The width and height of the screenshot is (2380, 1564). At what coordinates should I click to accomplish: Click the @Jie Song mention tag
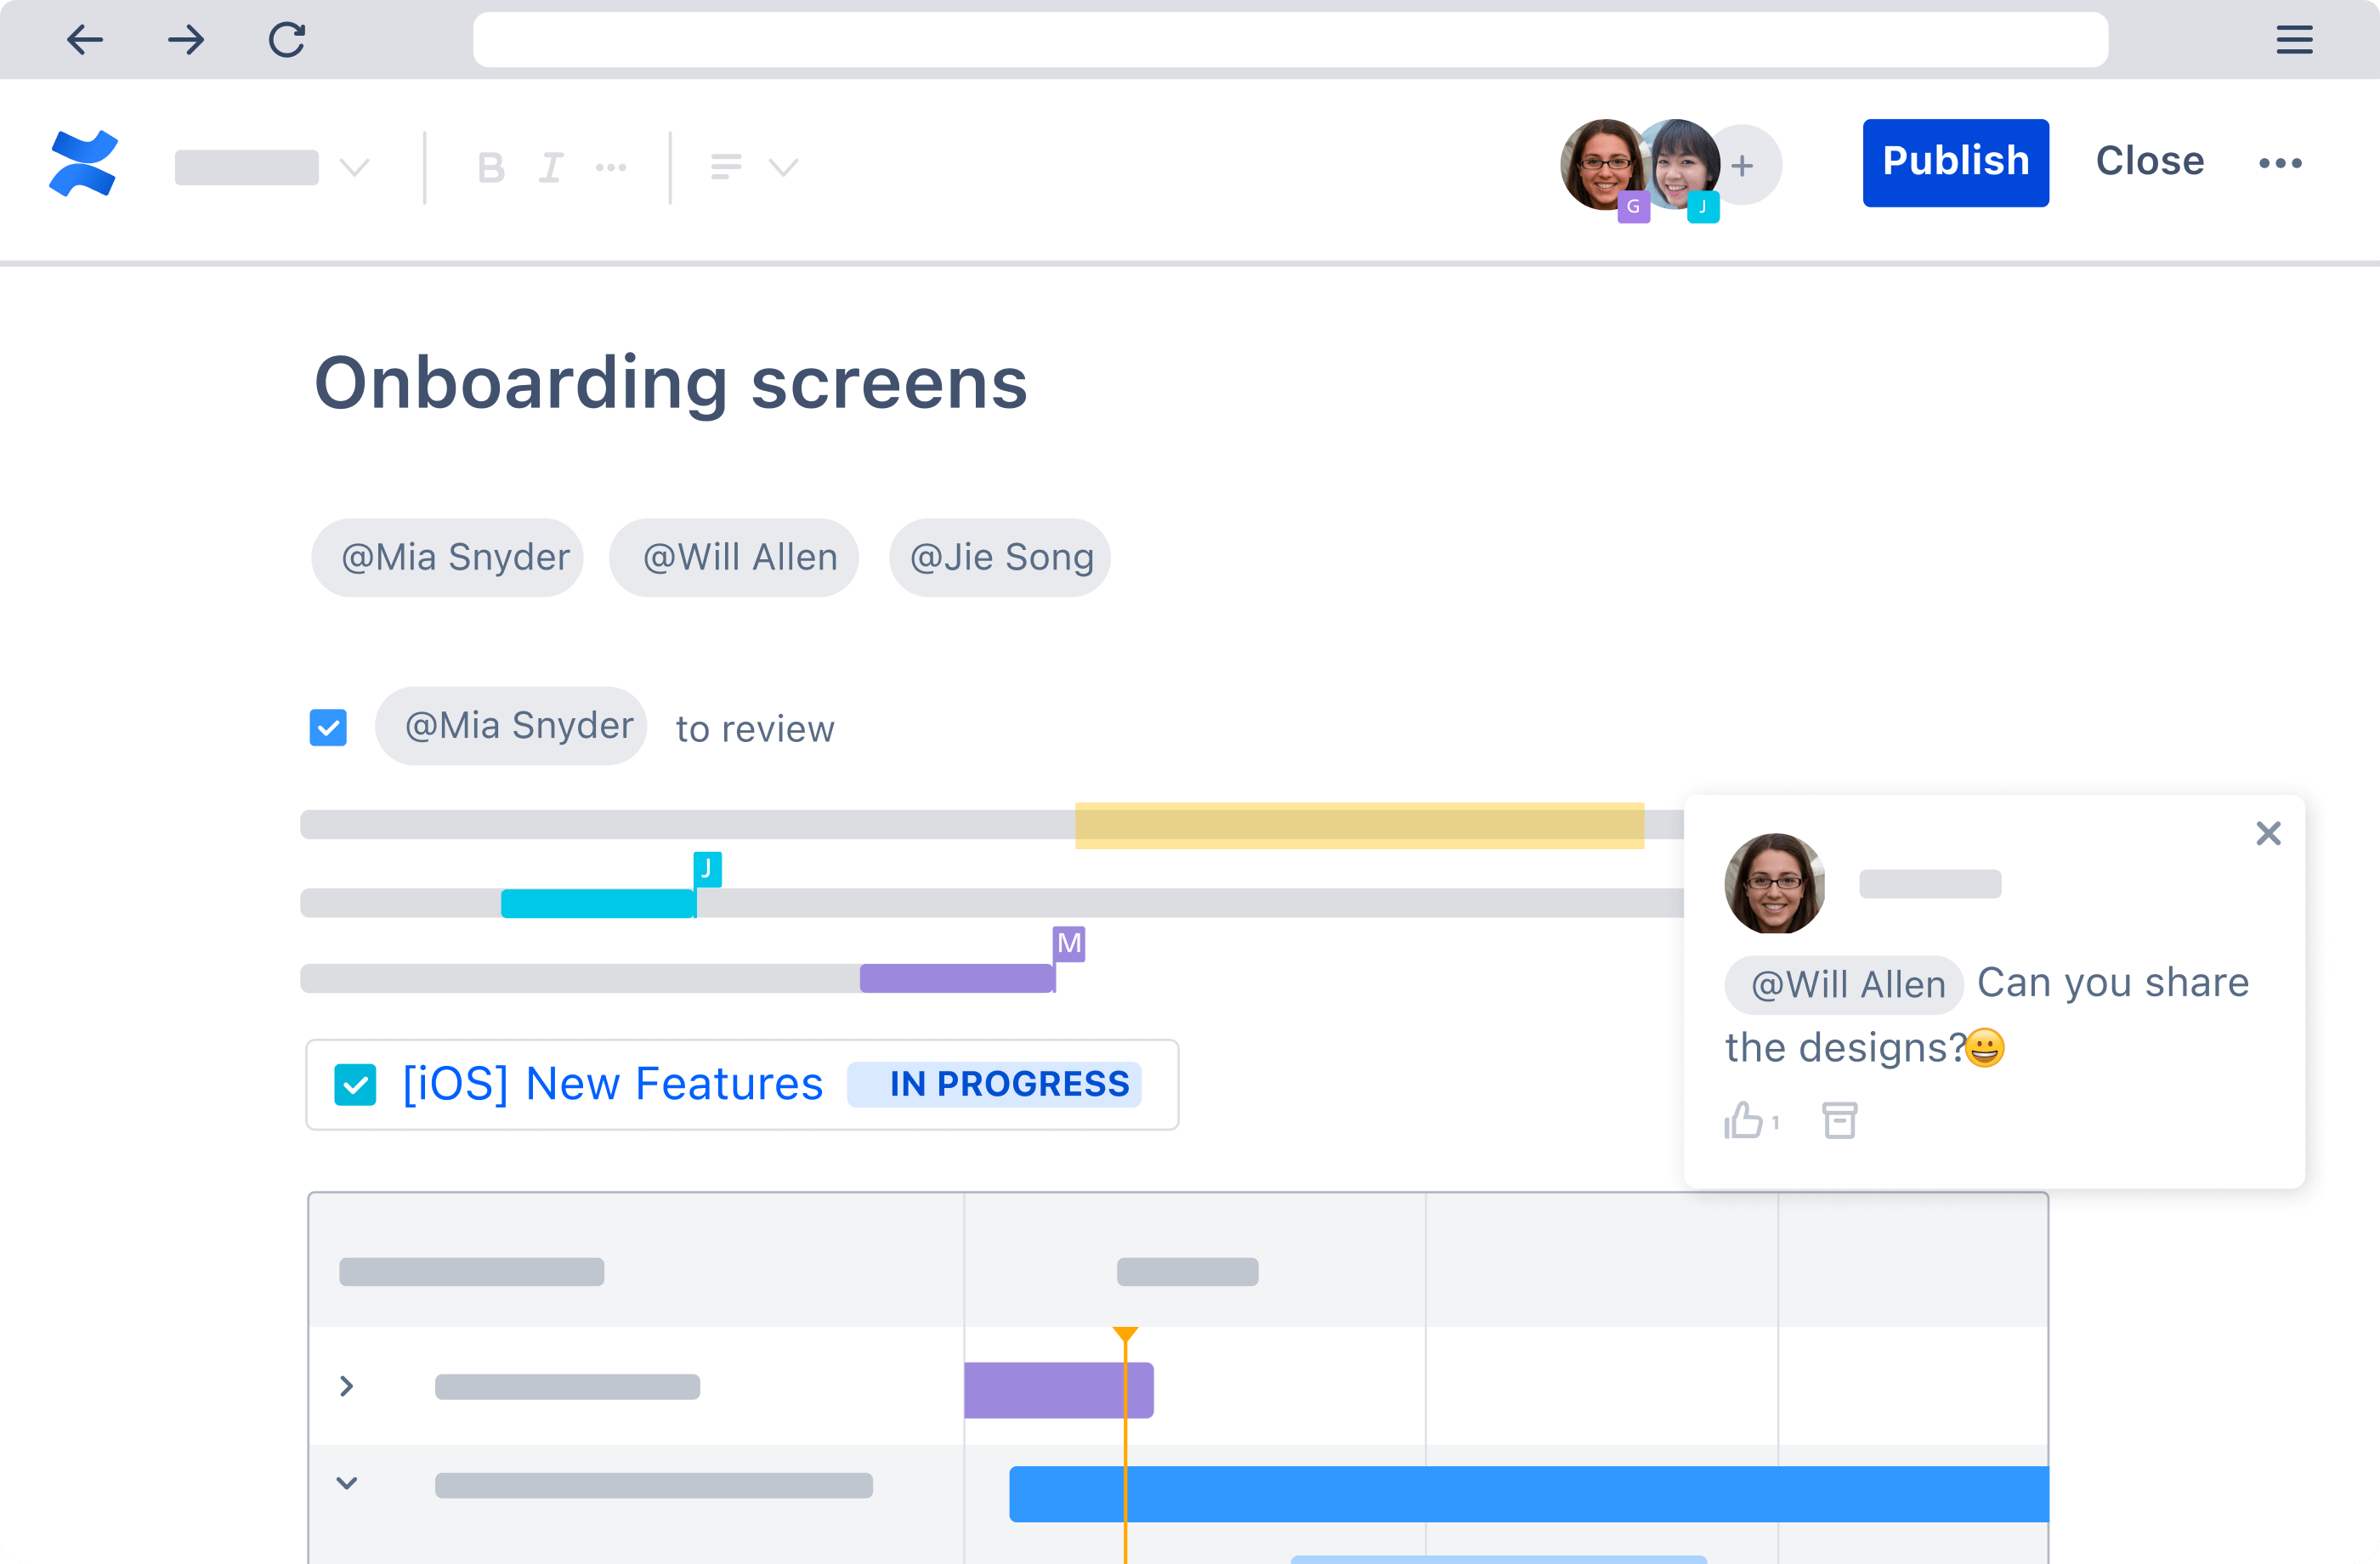[x=1000, y=557]
